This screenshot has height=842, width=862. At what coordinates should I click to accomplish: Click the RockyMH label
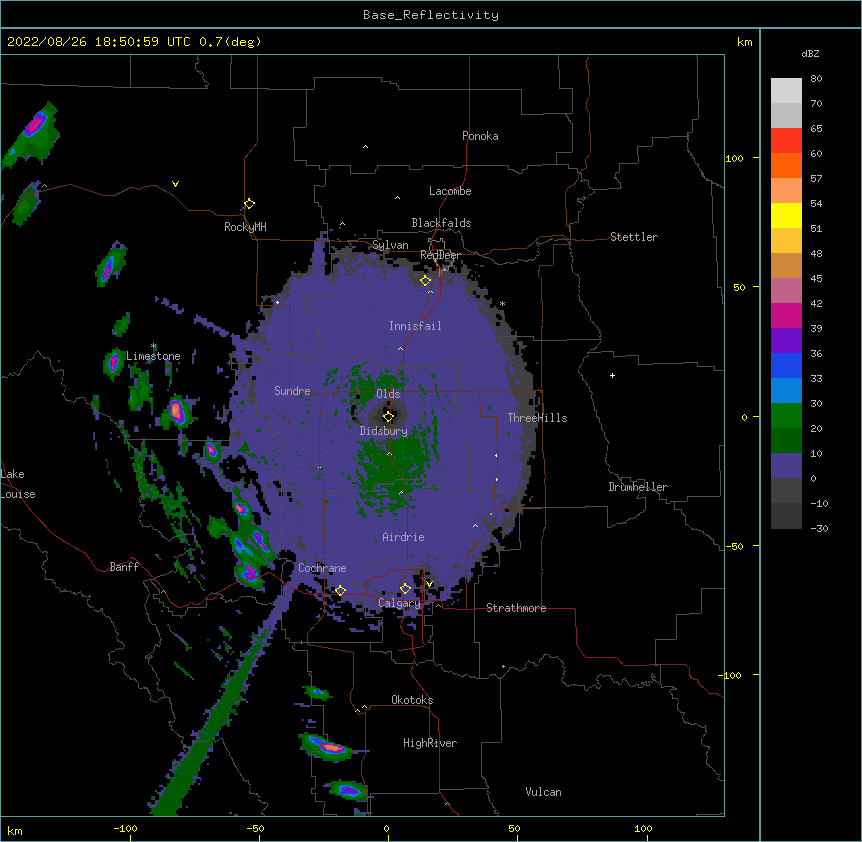click(x=245, y=227)
